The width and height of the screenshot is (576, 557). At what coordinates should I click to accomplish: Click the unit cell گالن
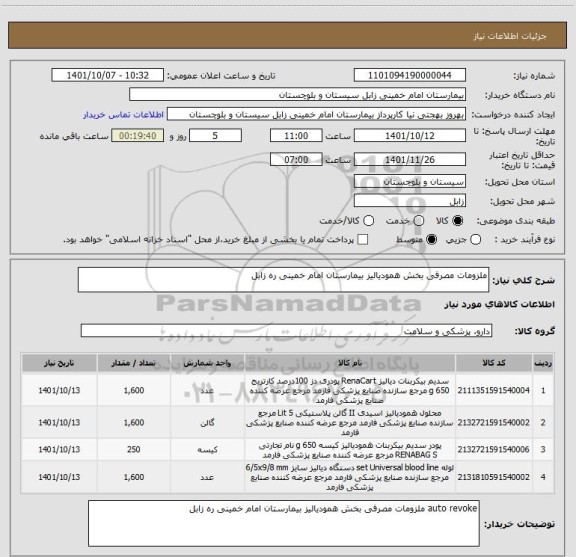pyautogui.click(x=207, y=423)
